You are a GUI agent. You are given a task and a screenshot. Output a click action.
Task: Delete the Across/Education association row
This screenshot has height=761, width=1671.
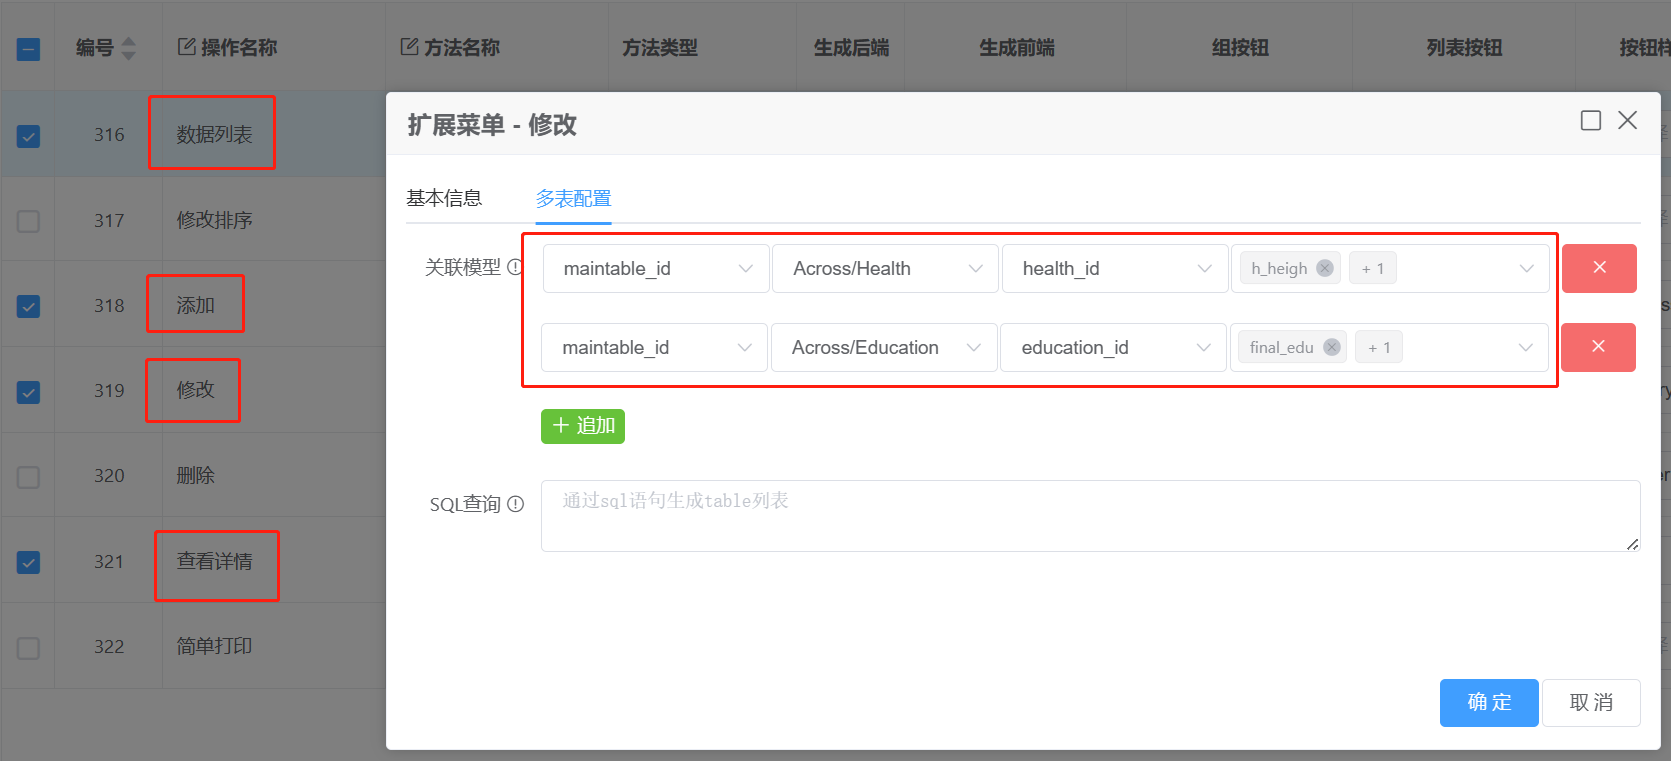(x=1598, y=347)
